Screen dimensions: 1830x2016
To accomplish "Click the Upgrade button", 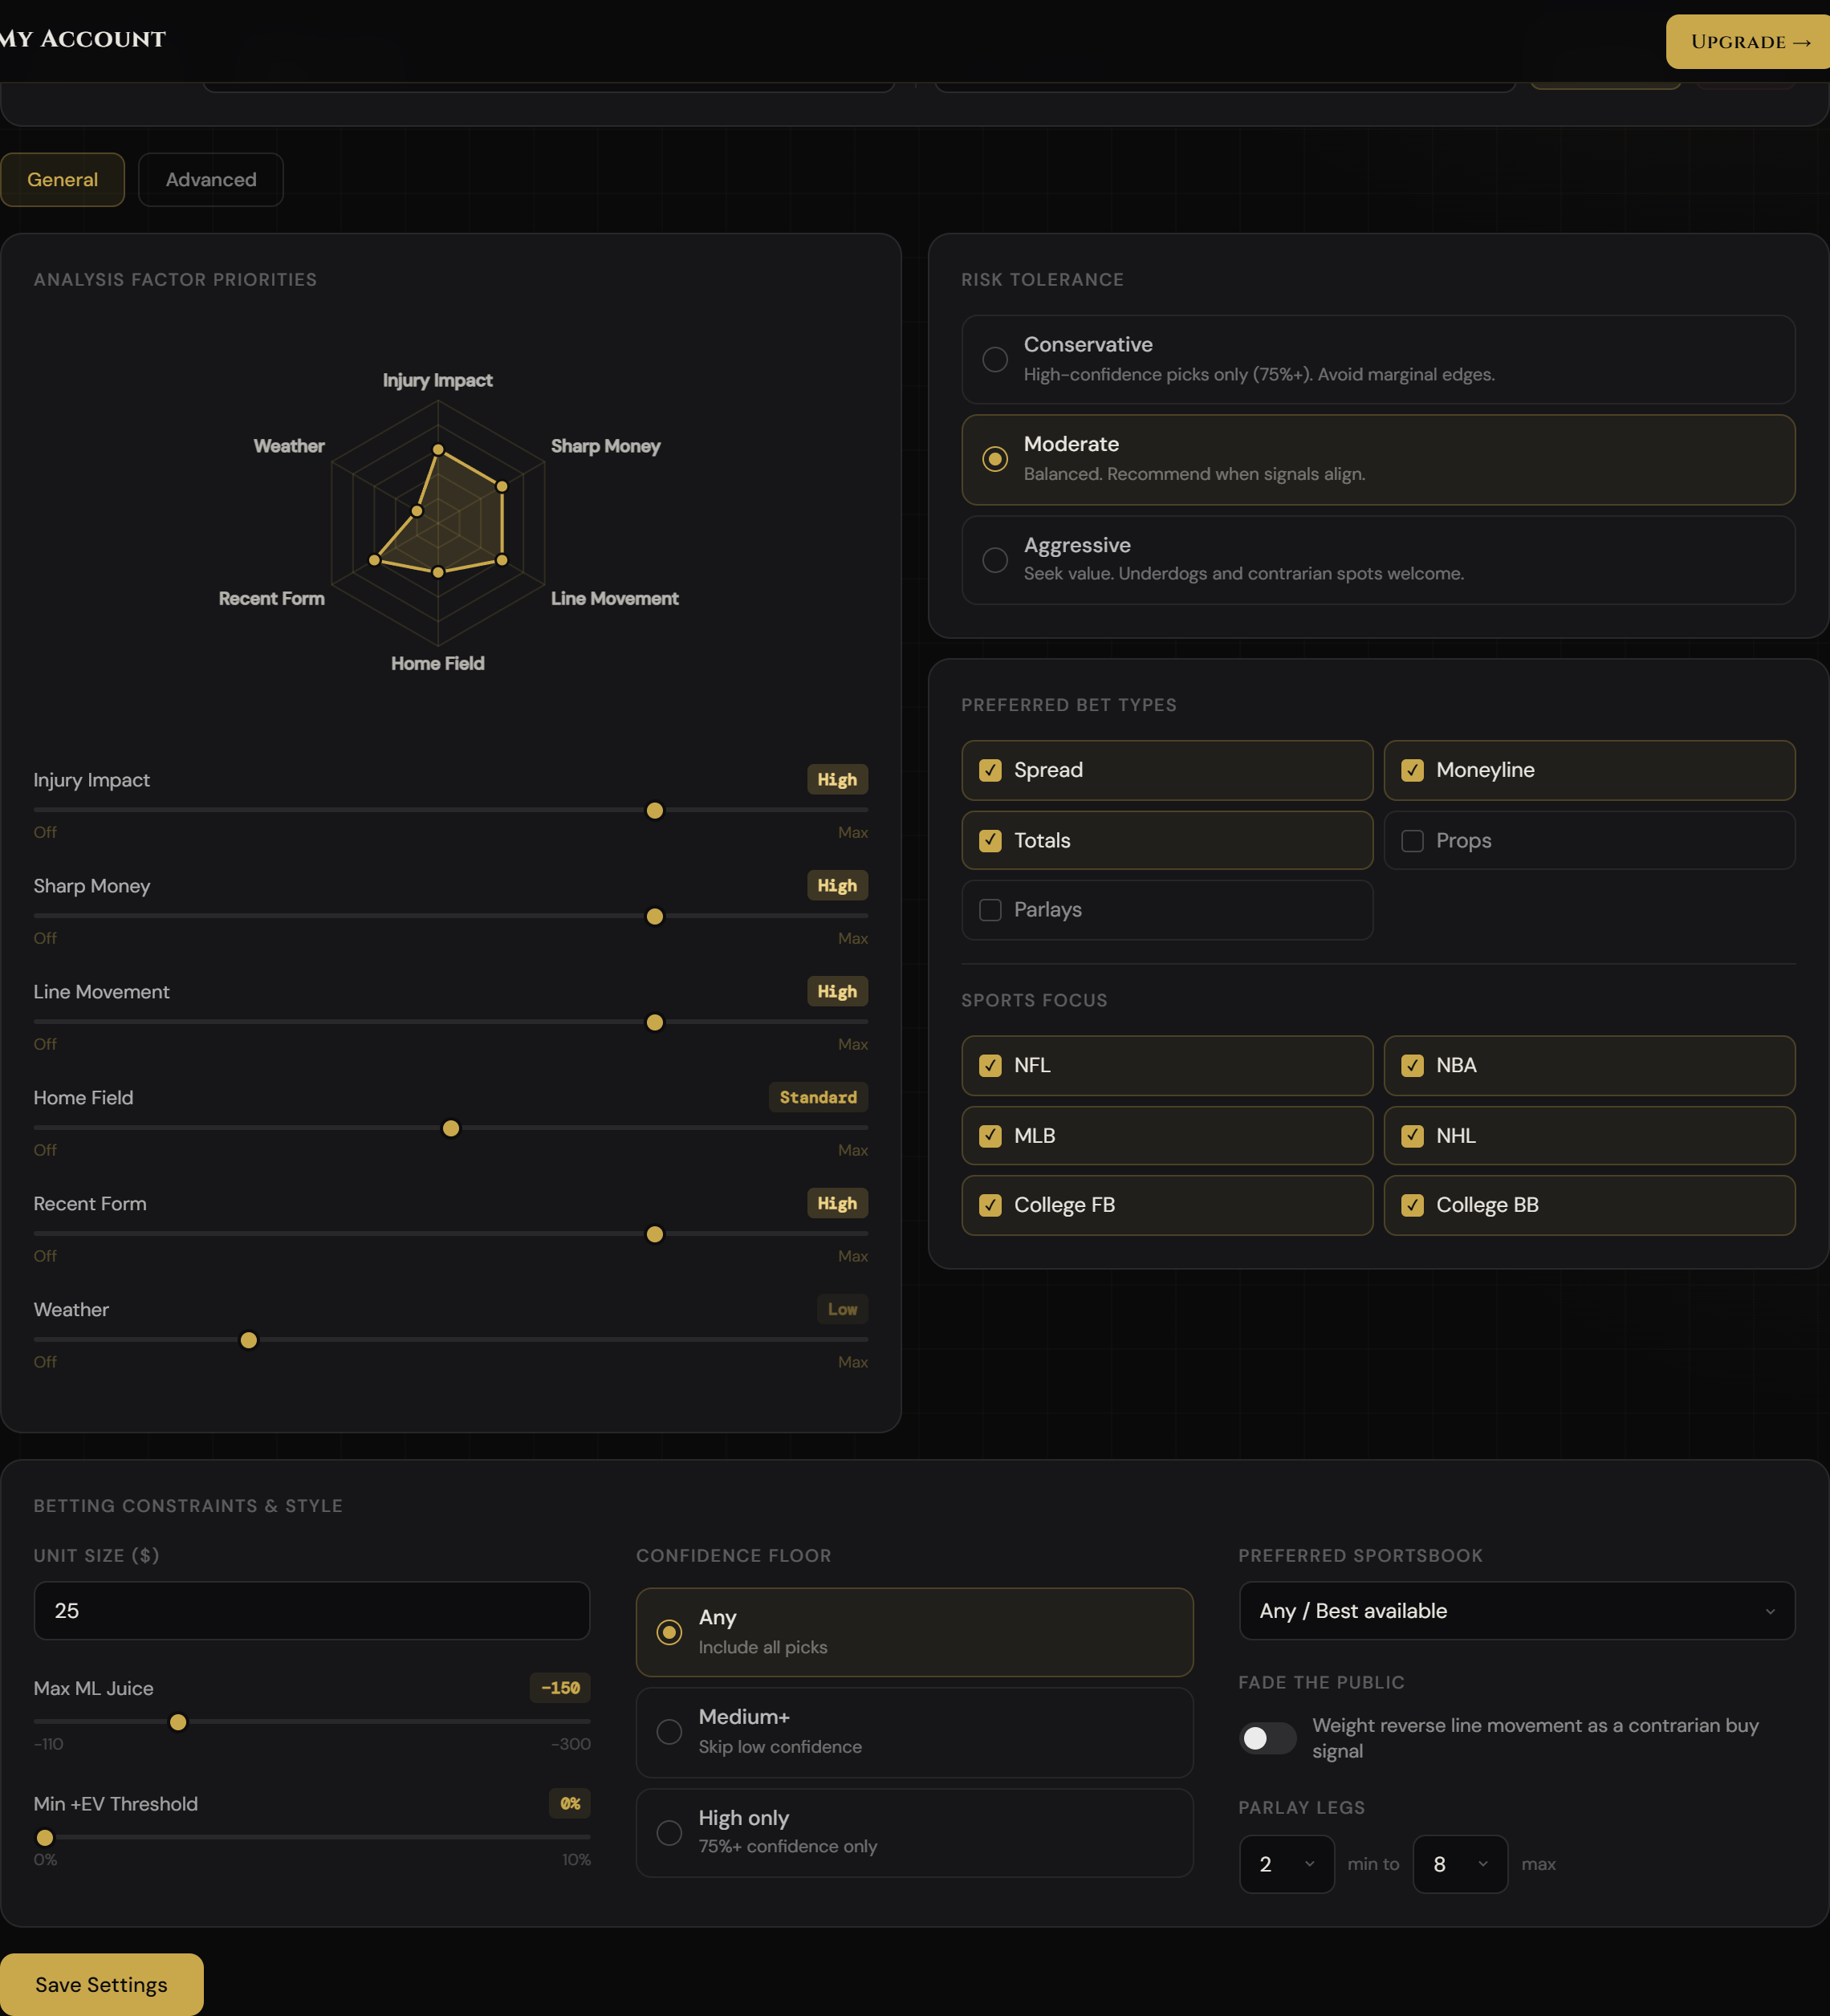I will [1748, 42].
